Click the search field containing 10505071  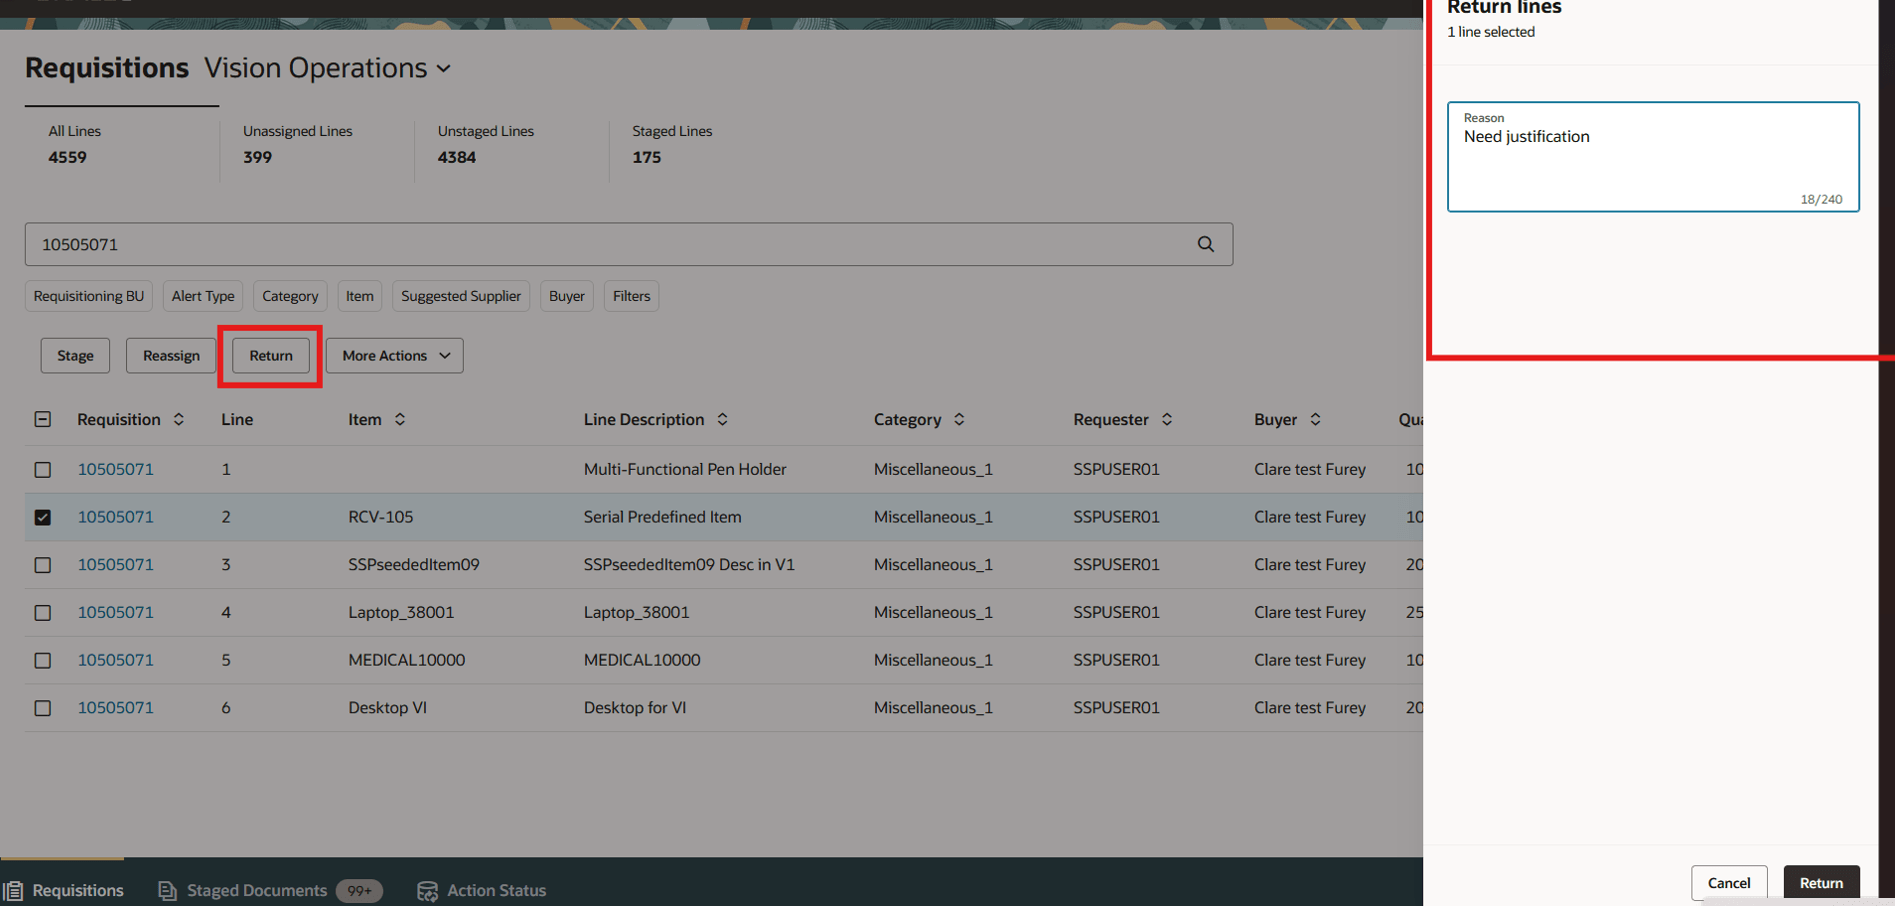tap(629, 244)
